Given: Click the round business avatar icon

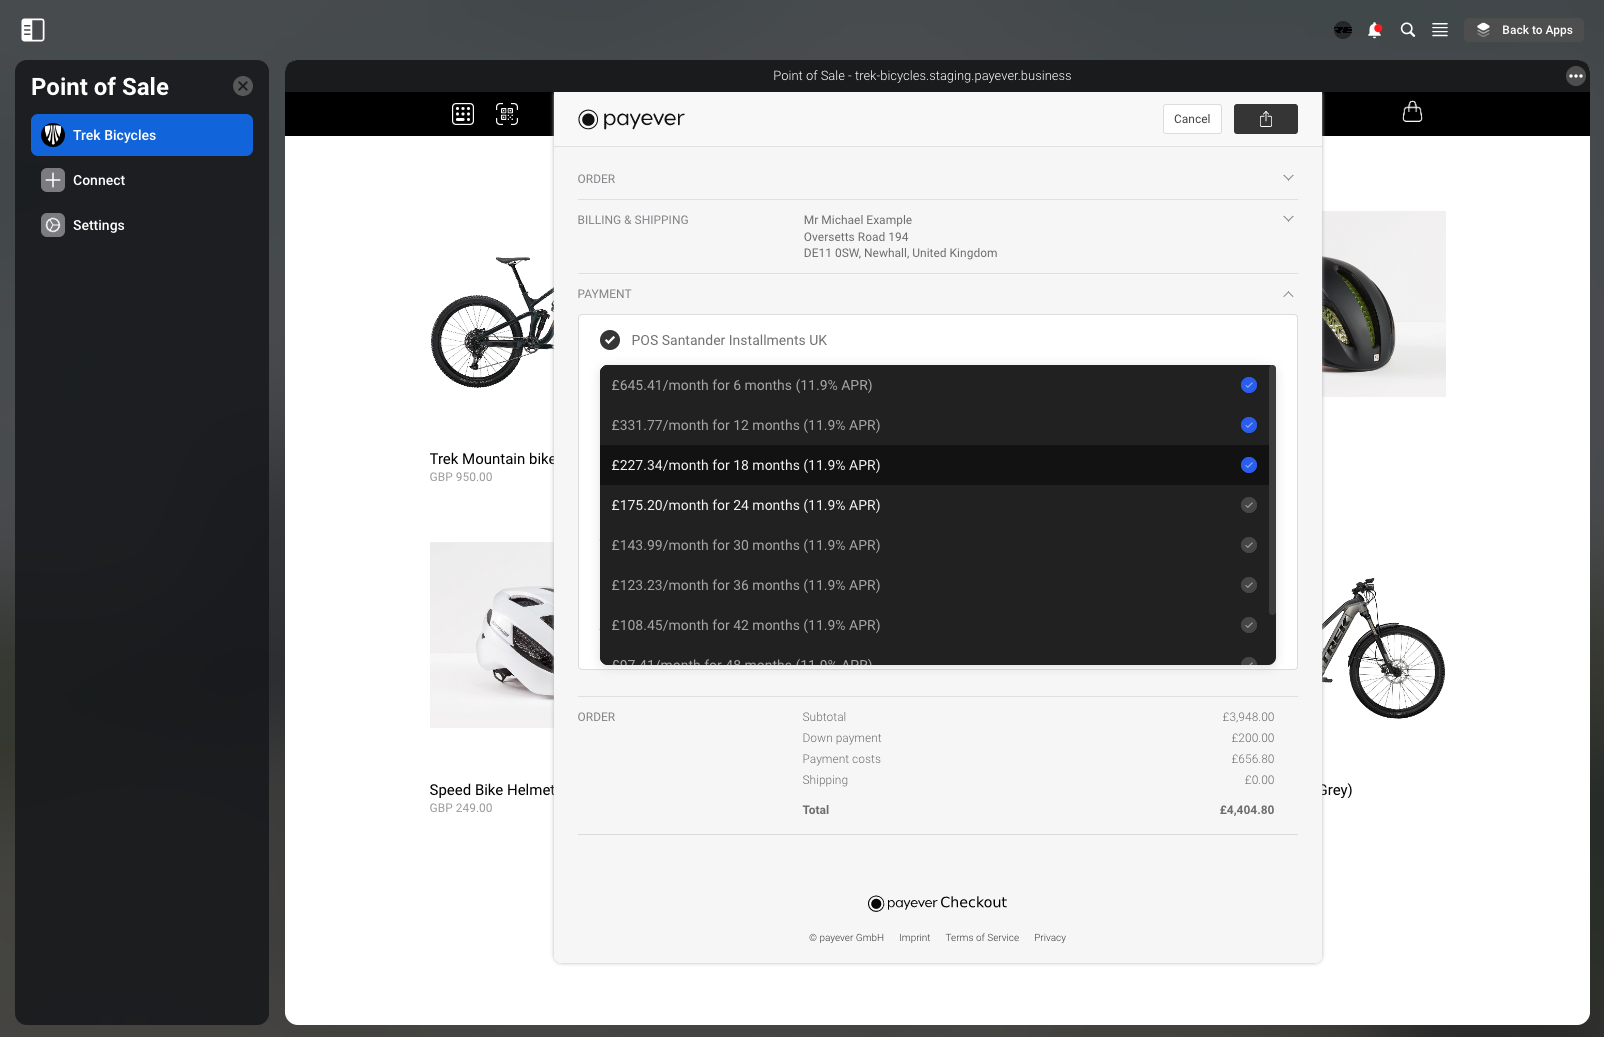Looking at the screenshot, I should (x=1343, y=30).
